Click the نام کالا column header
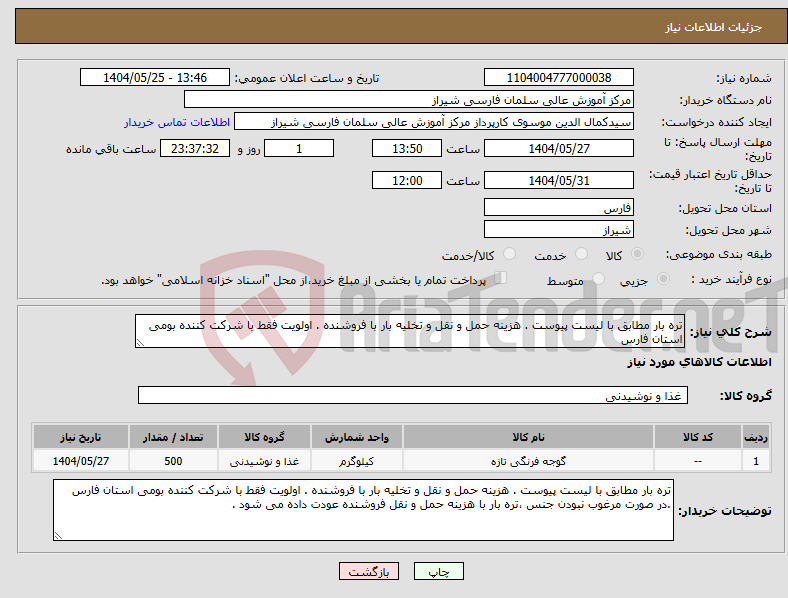This screenshot has height=598, width=788. (x=528, y=437)
